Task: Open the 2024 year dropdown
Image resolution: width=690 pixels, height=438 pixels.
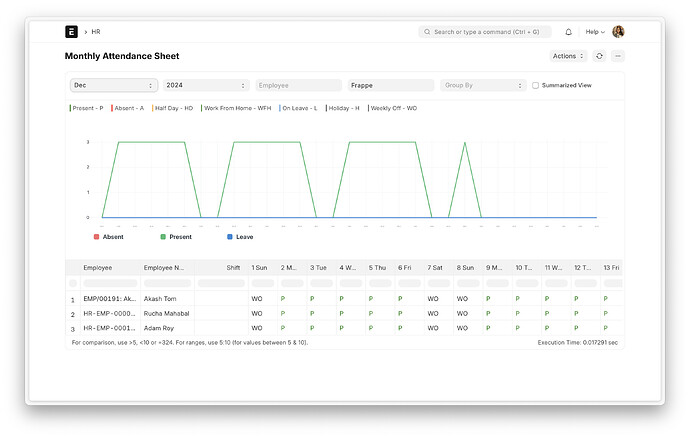Action: point(206,85)
